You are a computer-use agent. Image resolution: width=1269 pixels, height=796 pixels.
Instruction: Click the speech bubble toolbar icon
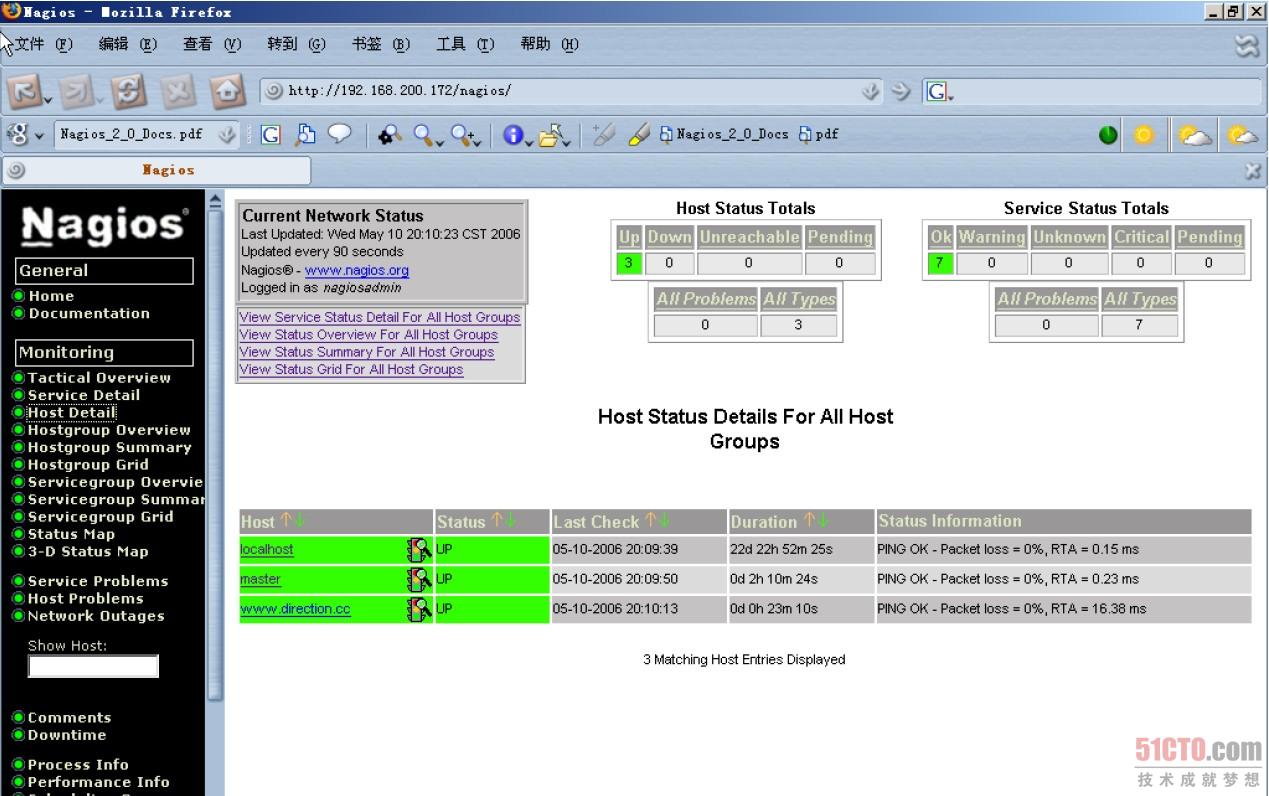(x=340, y=133)
